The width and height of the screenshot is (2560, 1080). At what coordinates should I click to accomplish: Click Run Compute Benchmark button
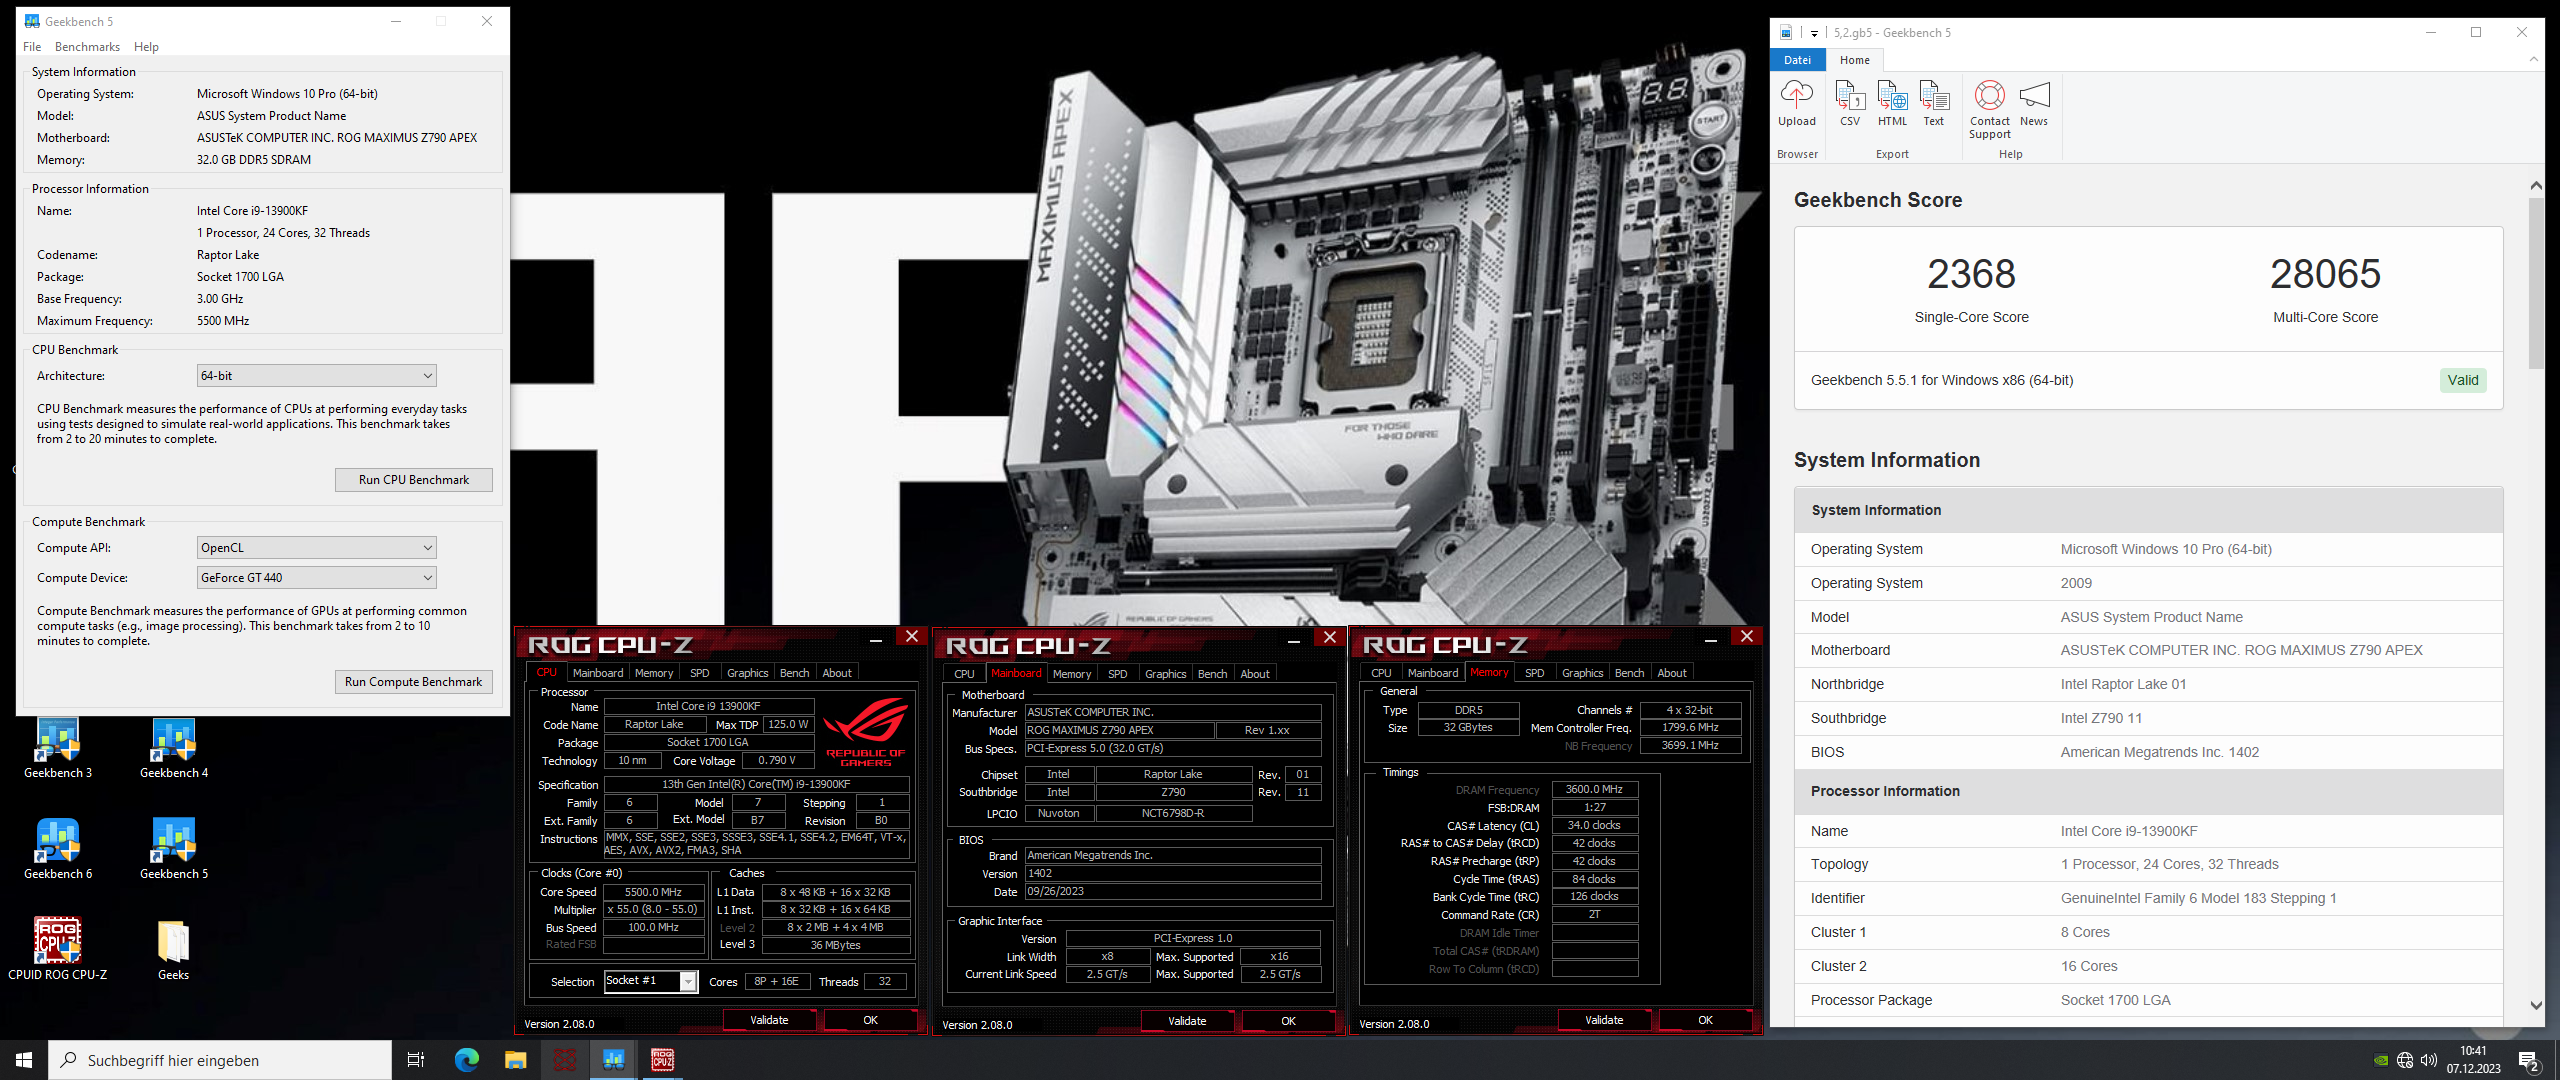point(414,682)
